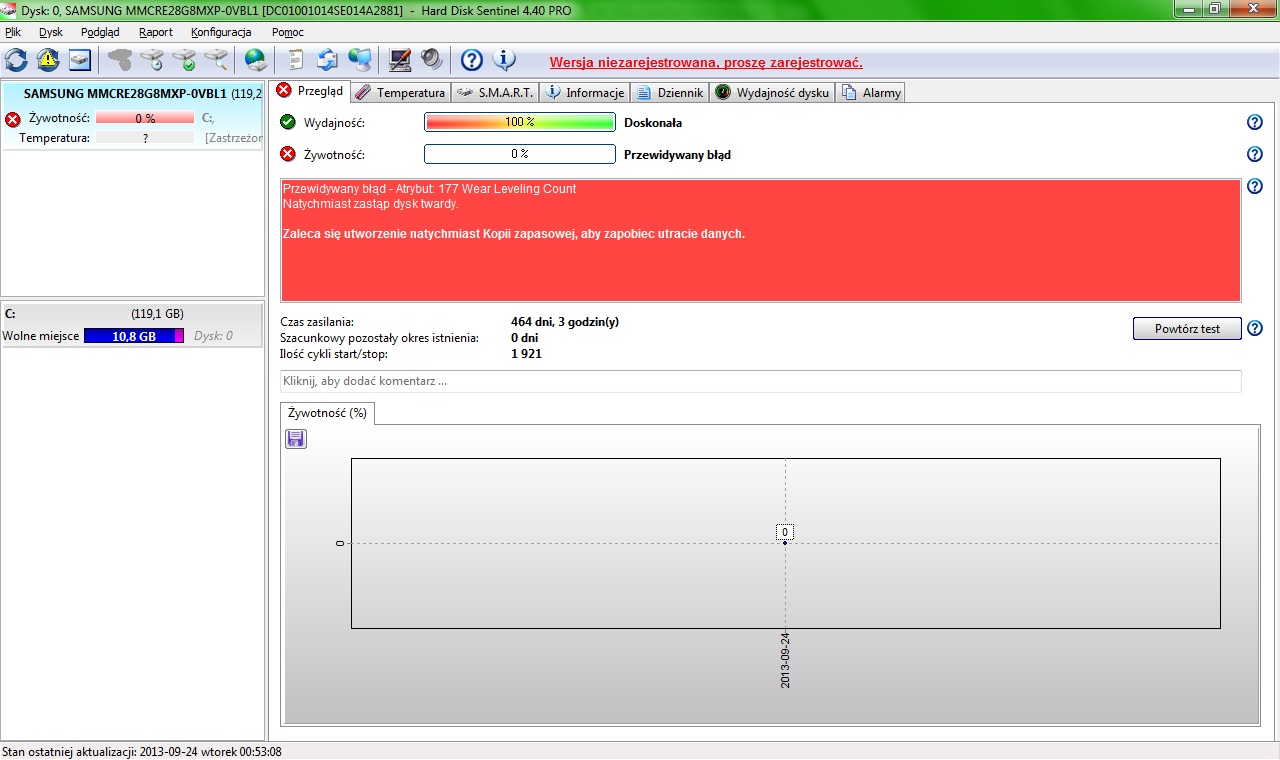This screenshot has width=1280, height=760.
Task: Click the send-by-email envelope toolbar icon
Action: pyautogui.click(x=328, y=60)
